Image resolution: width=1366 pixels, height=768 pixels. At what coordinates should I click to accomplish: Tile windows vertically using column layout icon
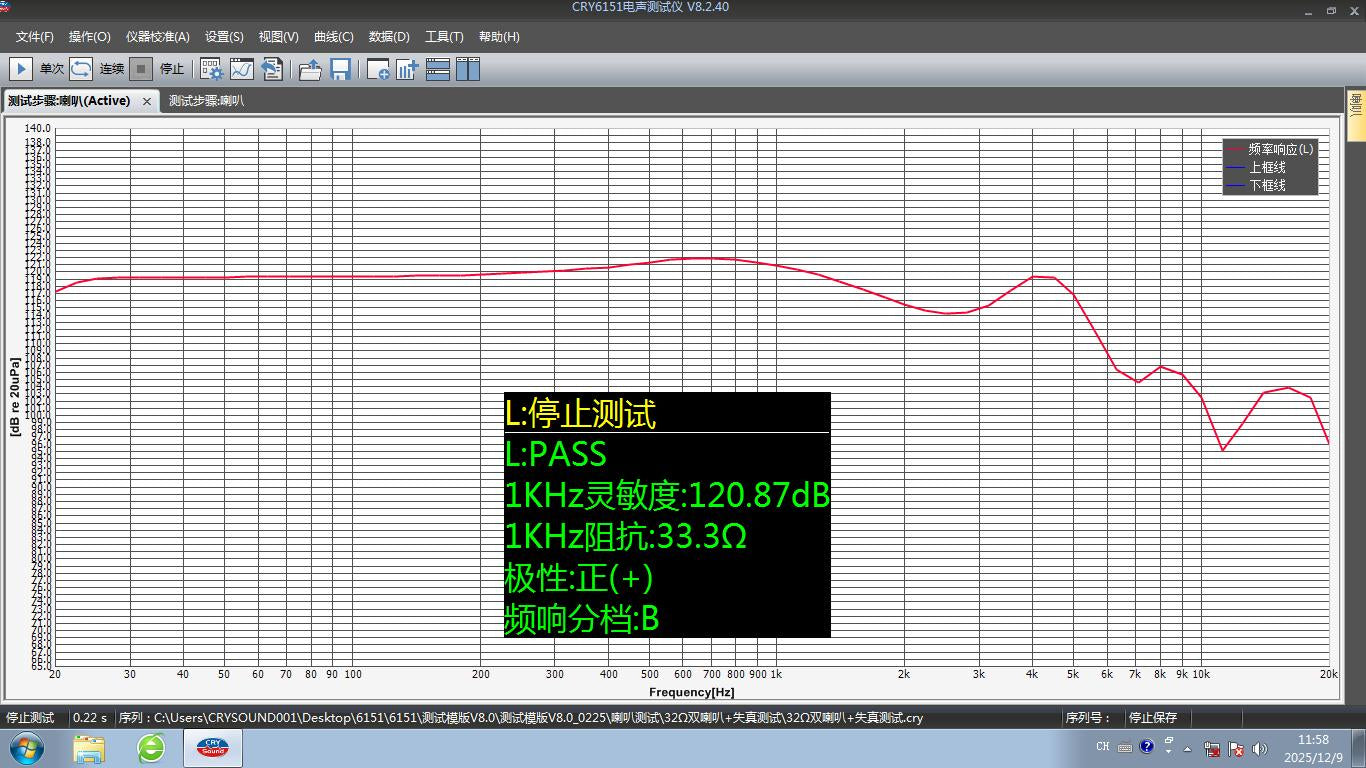pos(468,69)
